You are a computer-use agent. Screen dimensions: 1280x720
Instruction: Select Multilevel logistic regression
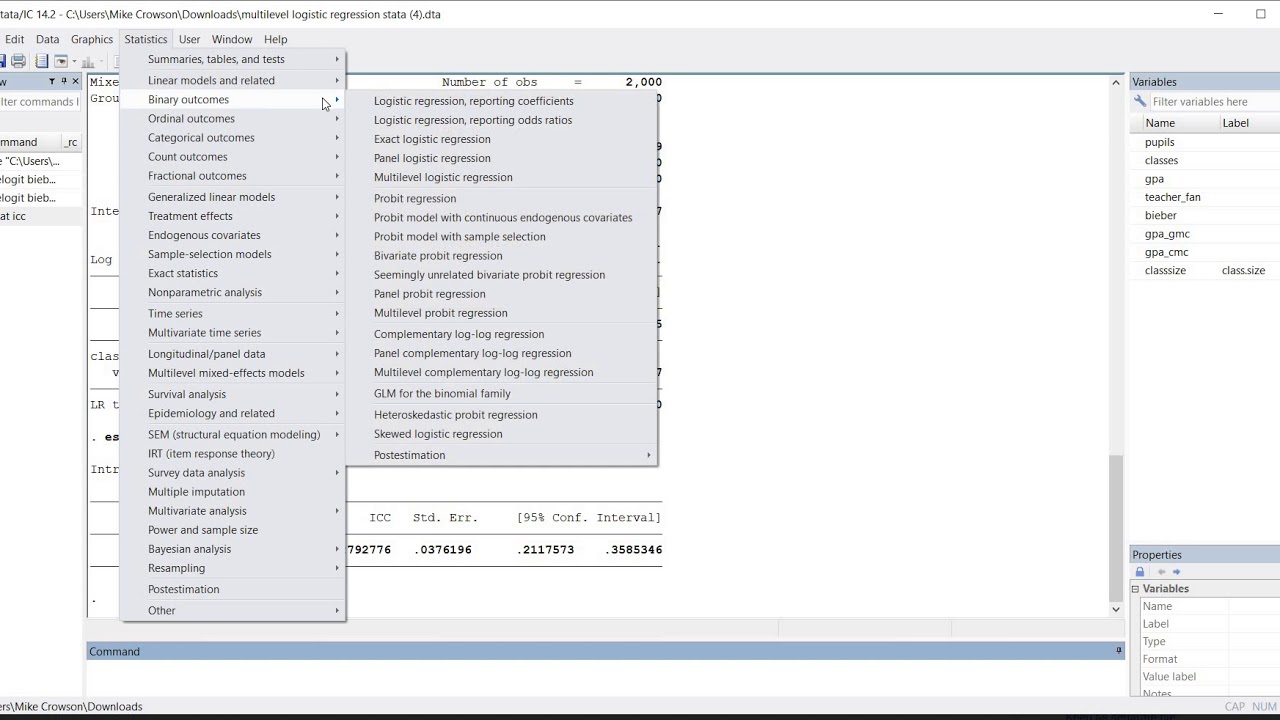click(x=501, y=177)
